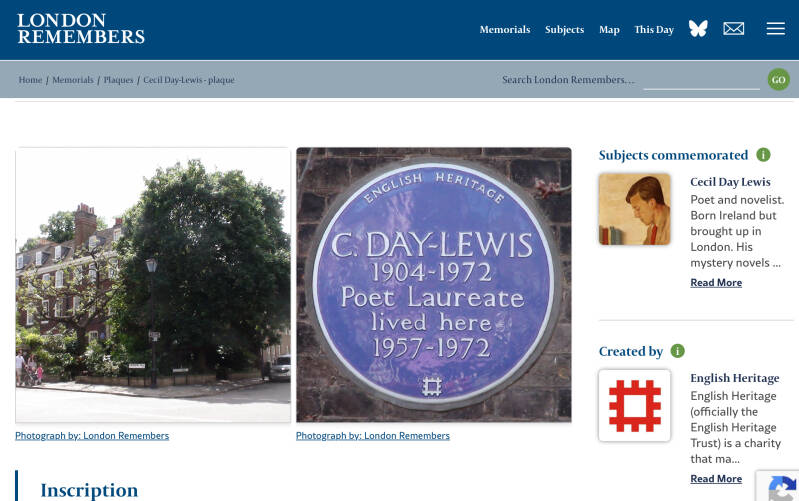Open This Day in navigation
The height and width of the screenshot is (501, 799).
coord(654,30)
